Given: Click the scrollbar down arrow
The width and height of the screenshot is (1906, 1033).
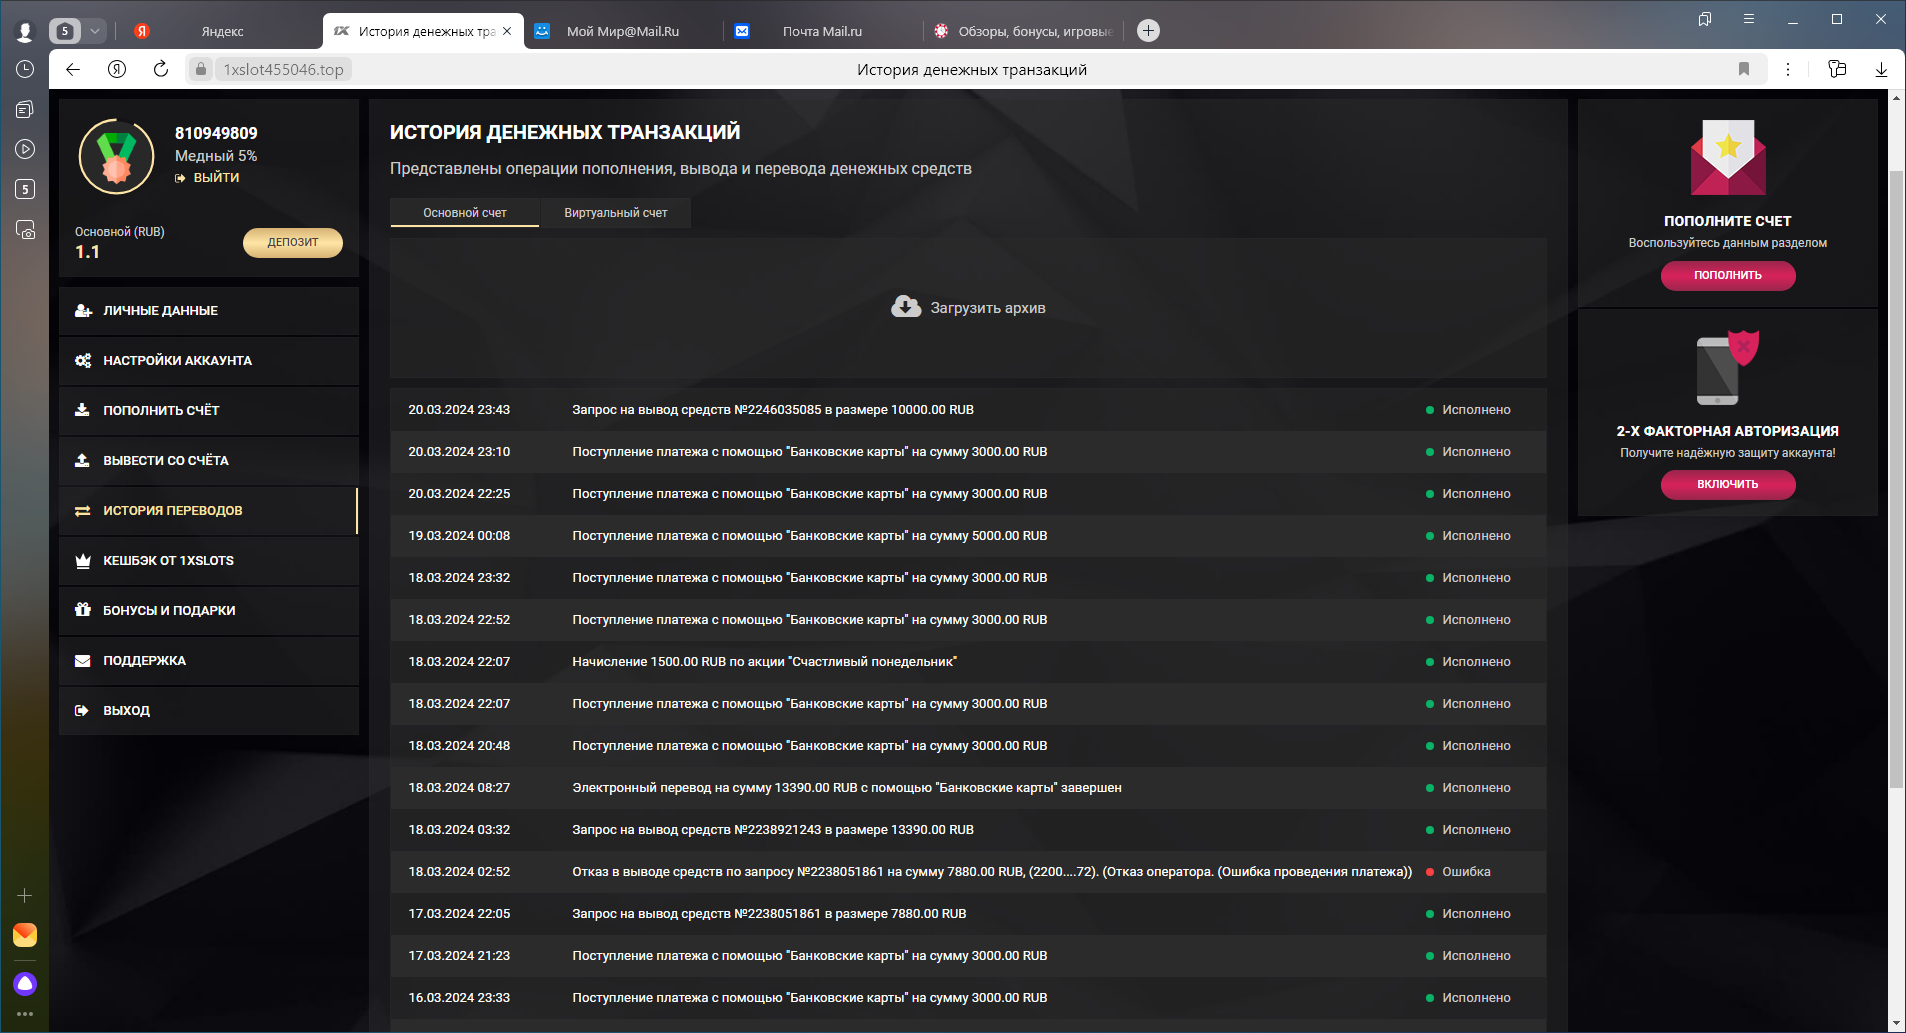Looking at the screenshot, I should tap(1896, 1023).
